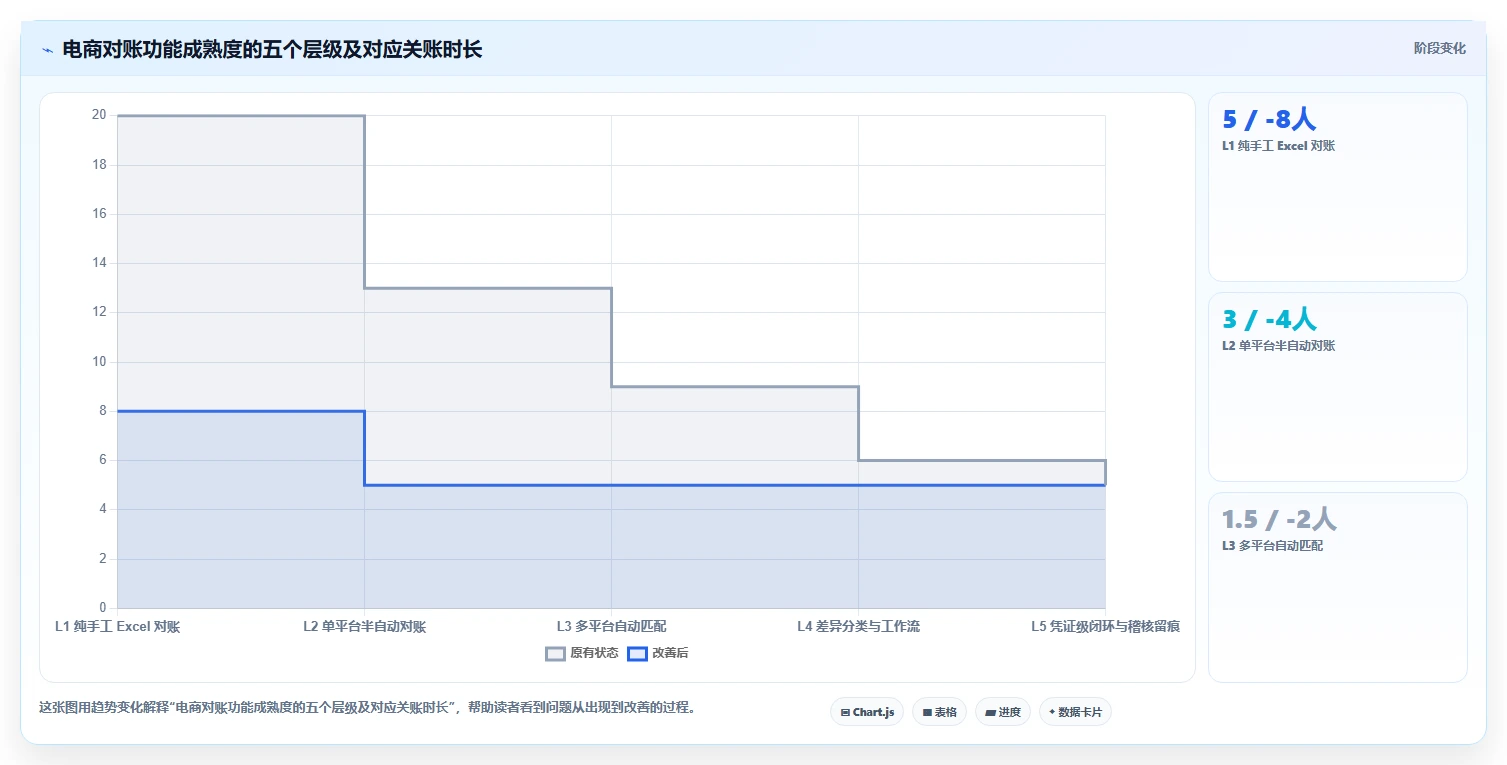Image resolution: width=1507 pixels, height=765 pixels.
Task: Click the icon inside the 表格 tag
Action: [x=927, y=713]
